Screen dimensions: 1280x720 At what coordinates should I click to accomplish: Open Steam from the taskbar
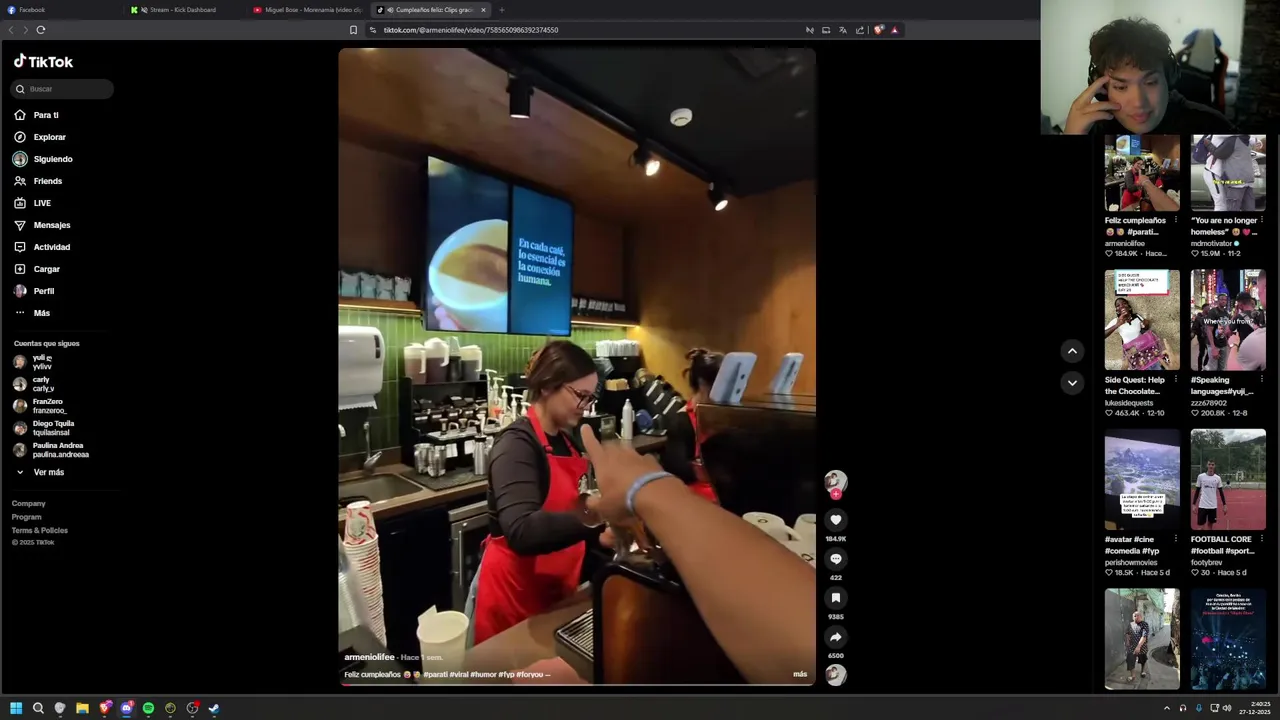(x=214, y=708)
